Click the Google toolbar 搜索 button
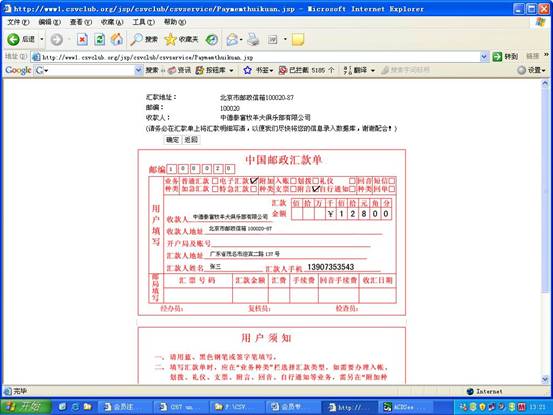This screenshot has height=415, width=553. (152, 70)
